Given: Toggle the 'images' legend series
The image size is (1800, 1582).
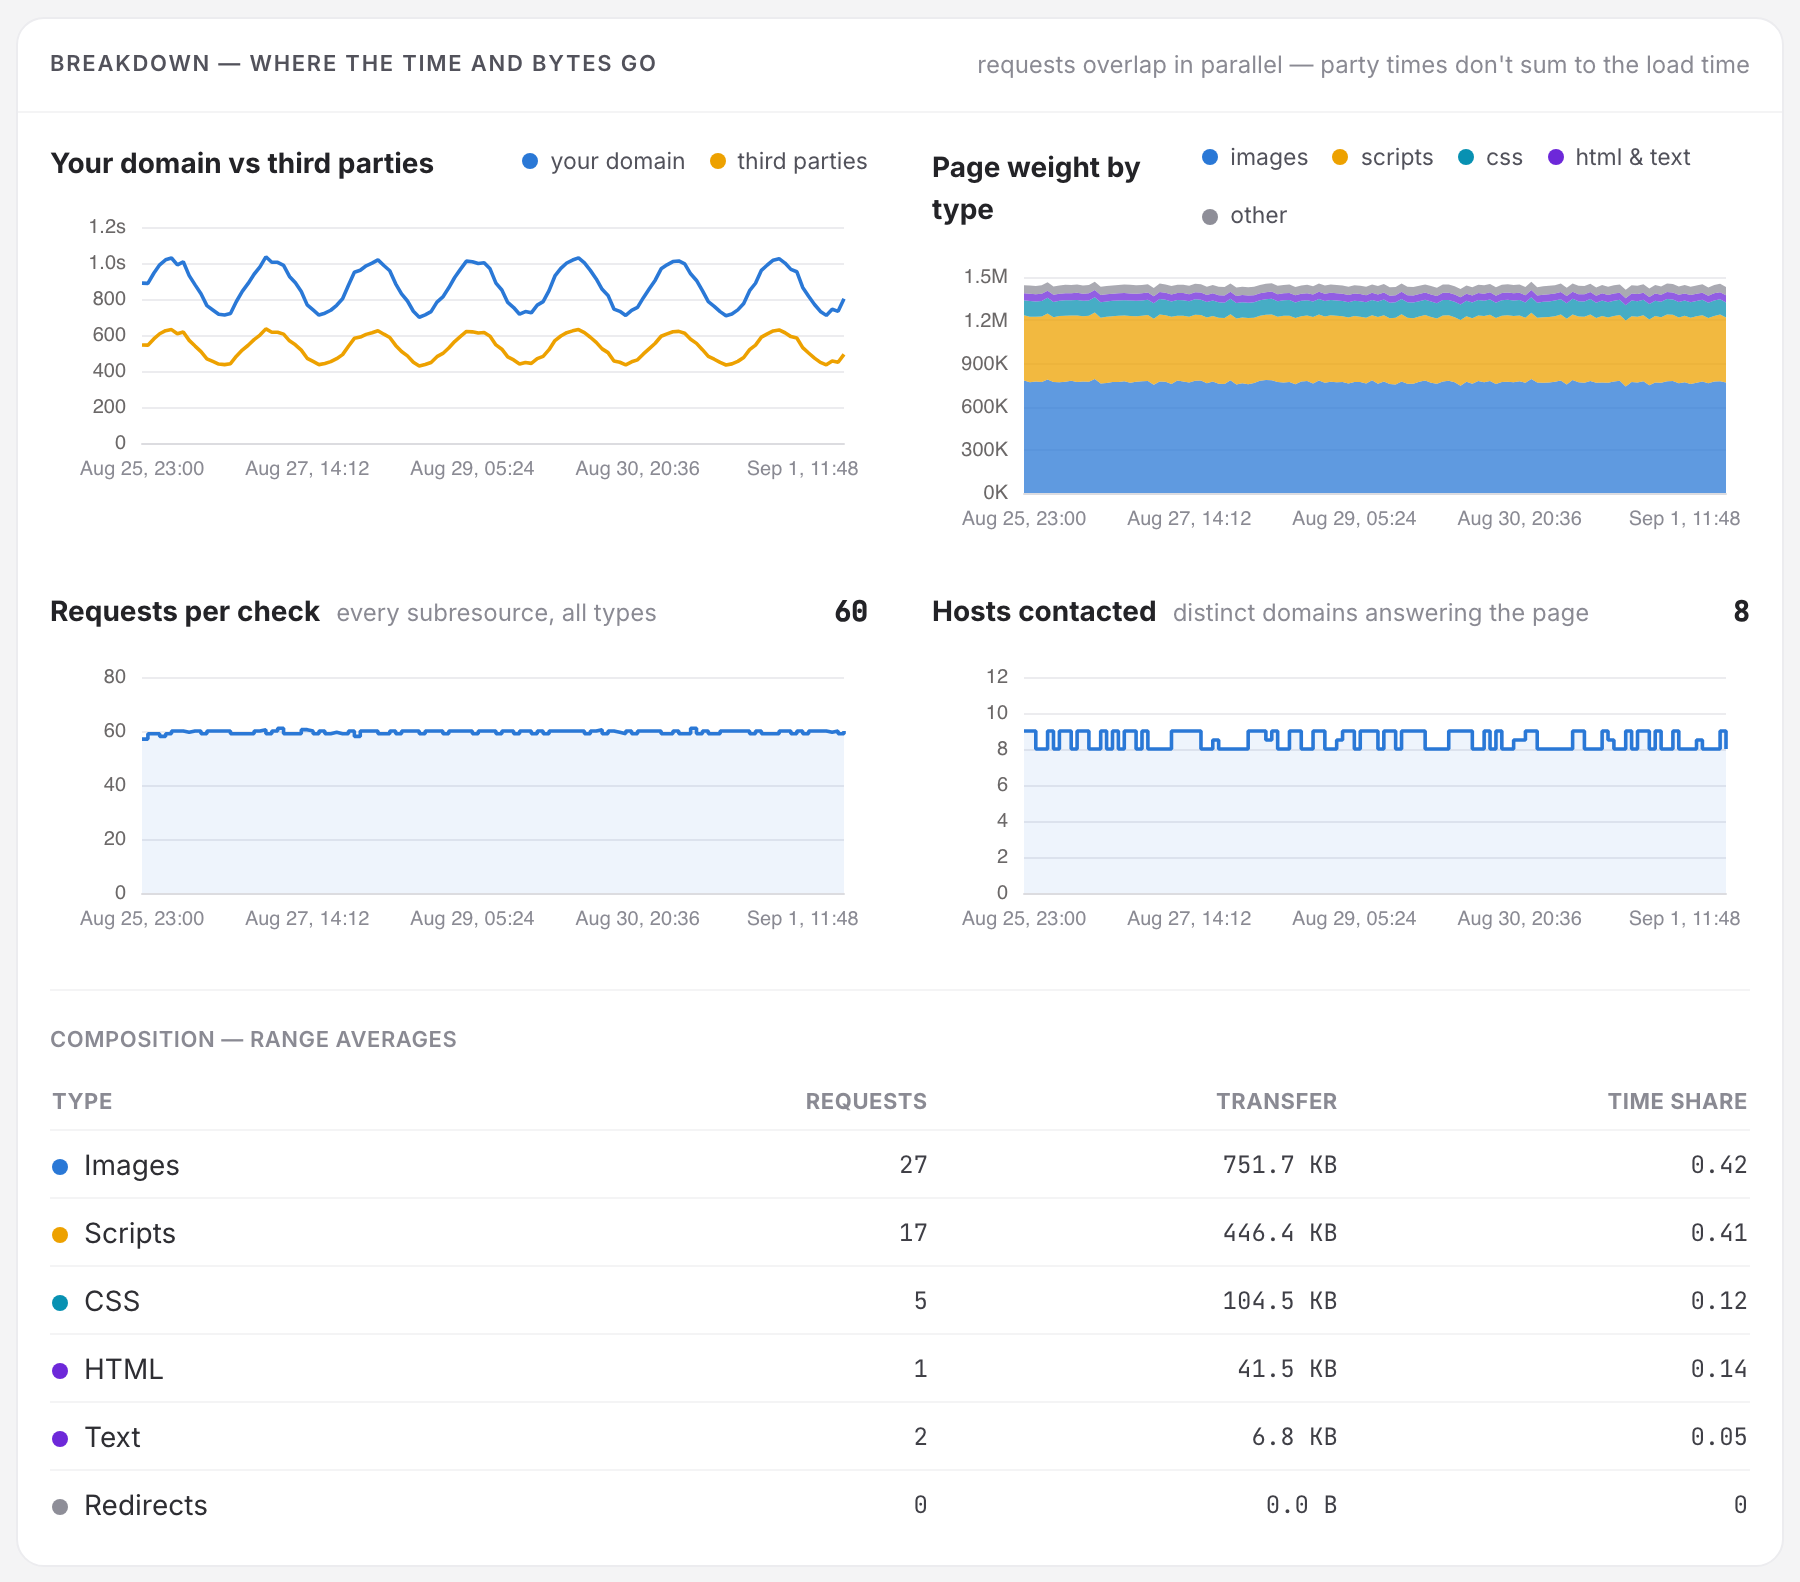Looking at the screenshot, I should pyautogui.click(x=1255, y=157).
